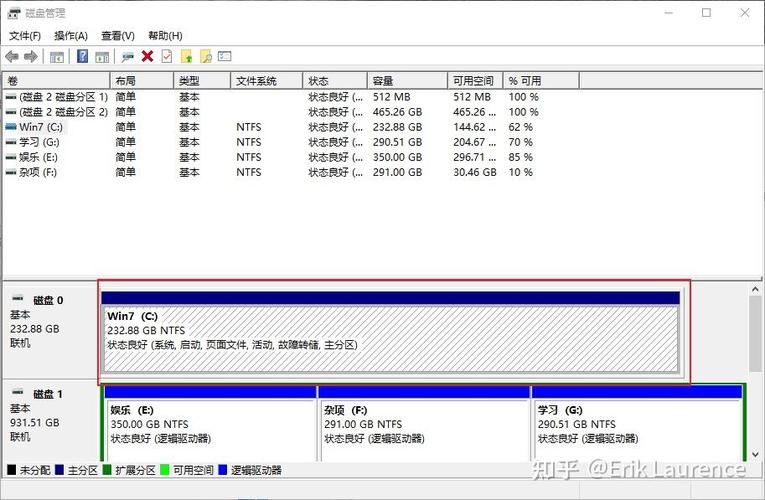This screenshot has width=765, height=500.
Task: Open Help with the blue question mark icon
Action: 82,57
